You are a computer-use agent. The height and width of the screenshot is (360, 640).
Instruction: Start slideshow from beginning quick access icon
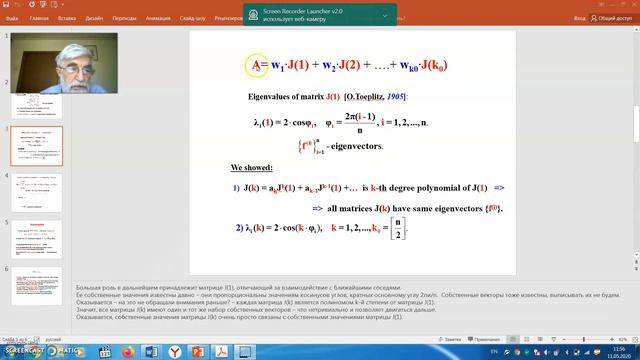tap(43, 4)
